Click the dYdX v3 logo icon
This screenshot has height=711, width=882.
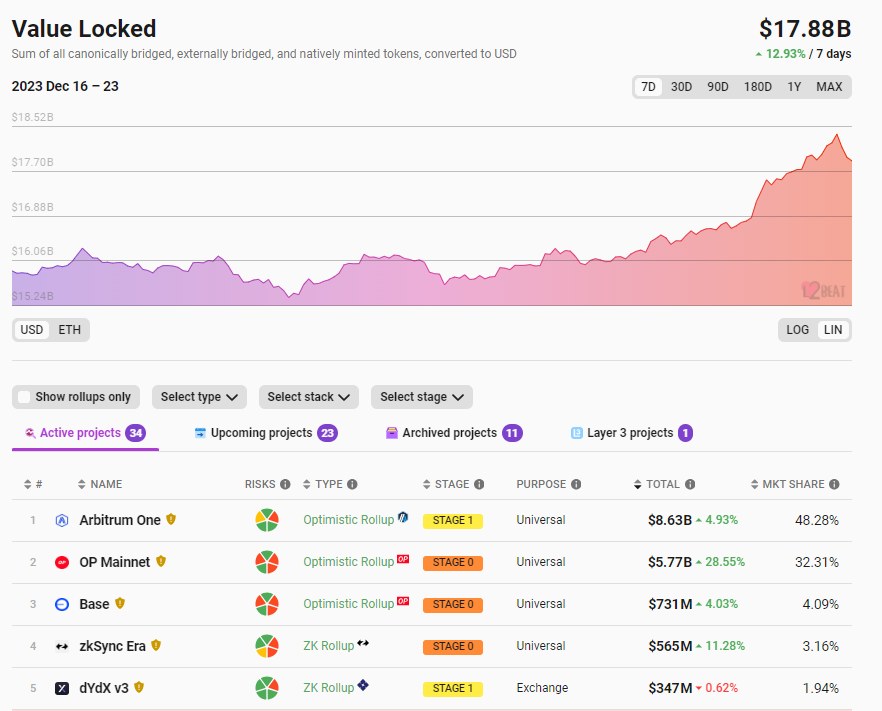click(x=62, y=688)
